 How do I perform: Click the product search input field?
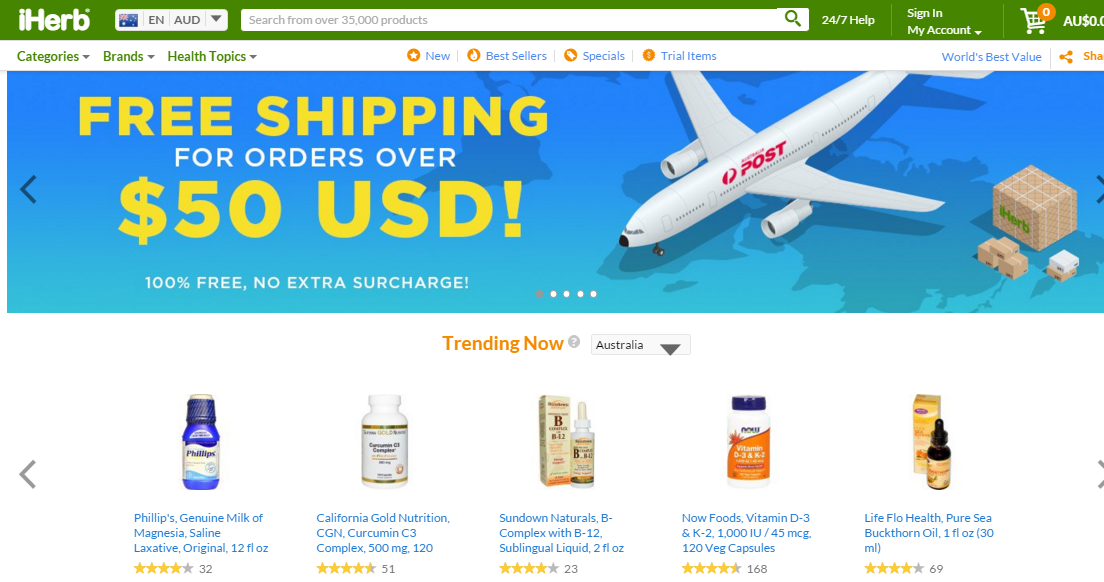click(x=510, y=20)
